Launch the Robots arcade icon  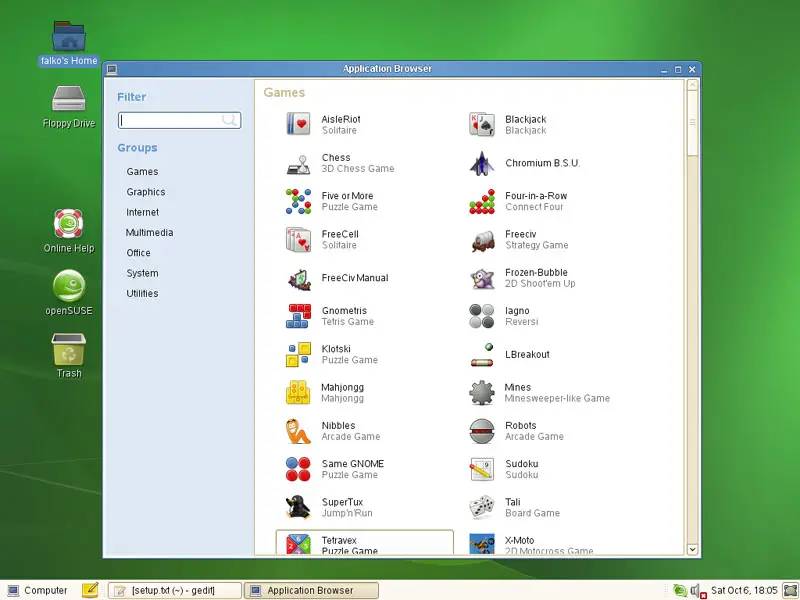[482, 431]
